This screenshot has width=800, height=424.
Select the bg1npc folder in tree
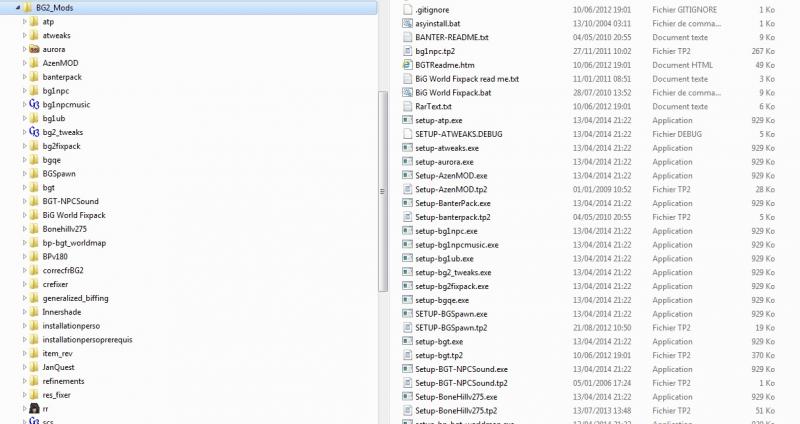[56, 91]
